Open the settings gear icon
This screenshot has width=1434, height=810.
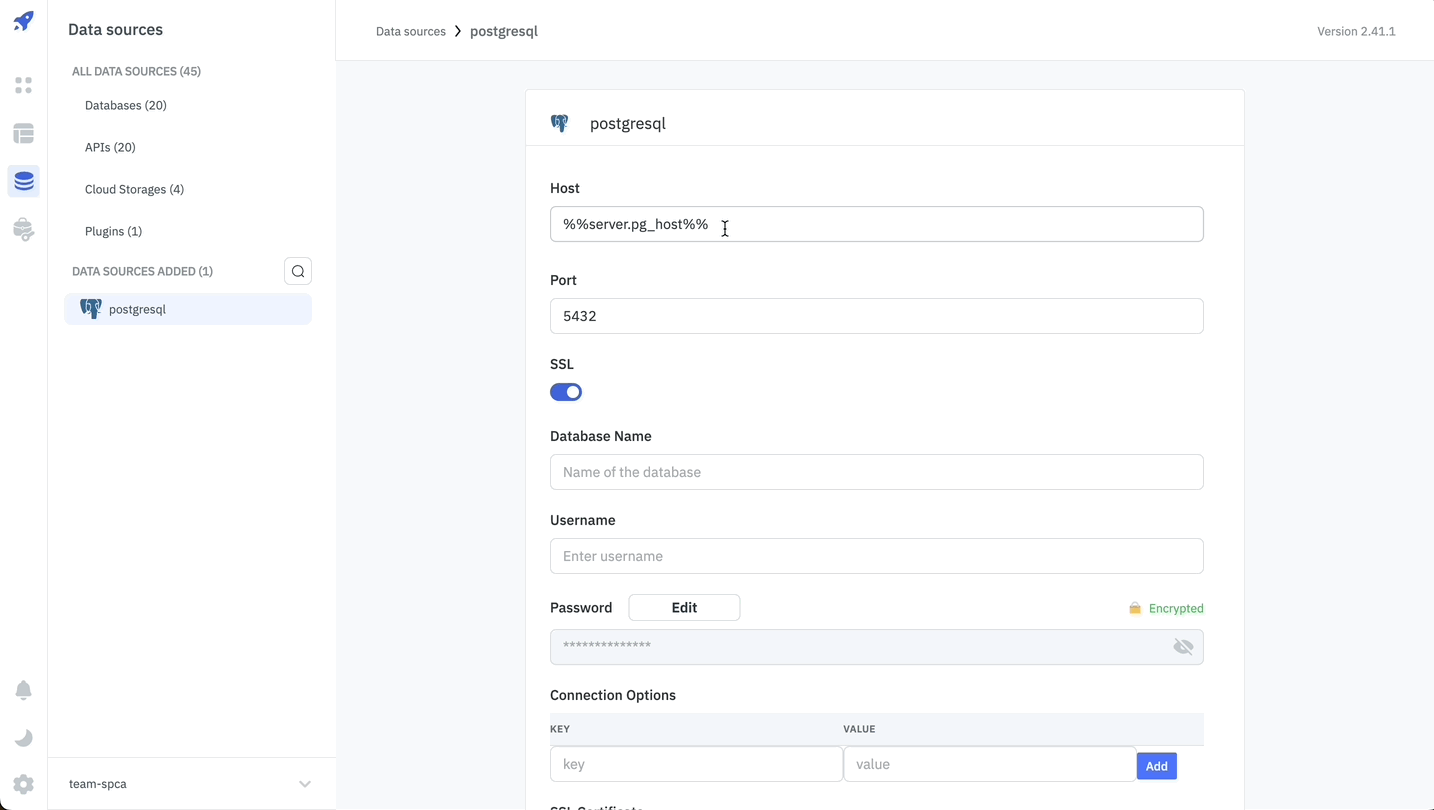pos(23,785)
